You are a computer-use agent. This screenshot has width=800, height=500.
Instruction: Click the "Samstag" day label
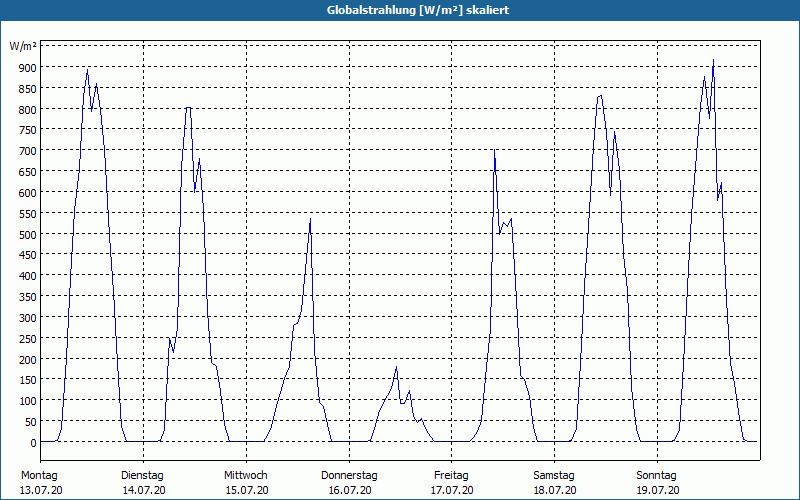pos(554,476)
